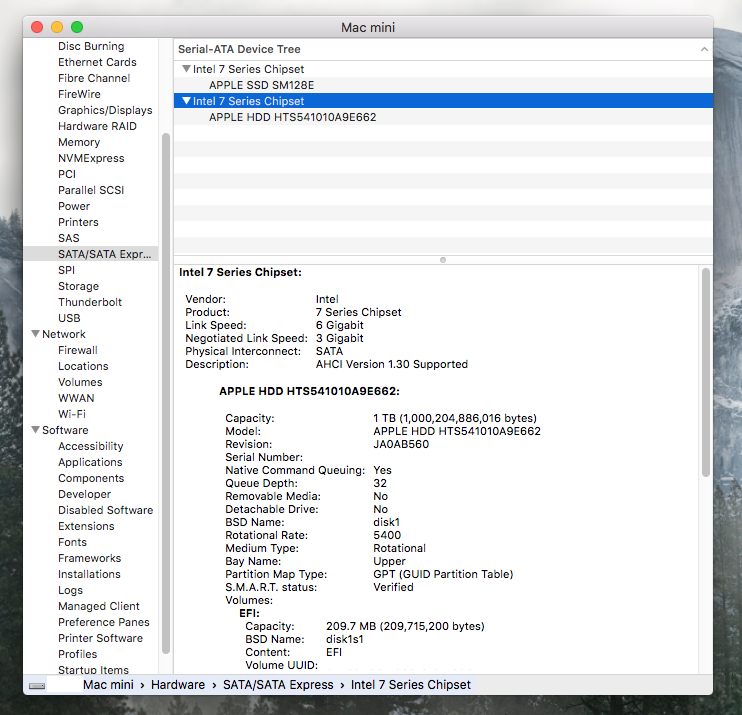The width and height of the screenshot is (742, 715).
Task: Show Power information
Action: coord(74,206)
